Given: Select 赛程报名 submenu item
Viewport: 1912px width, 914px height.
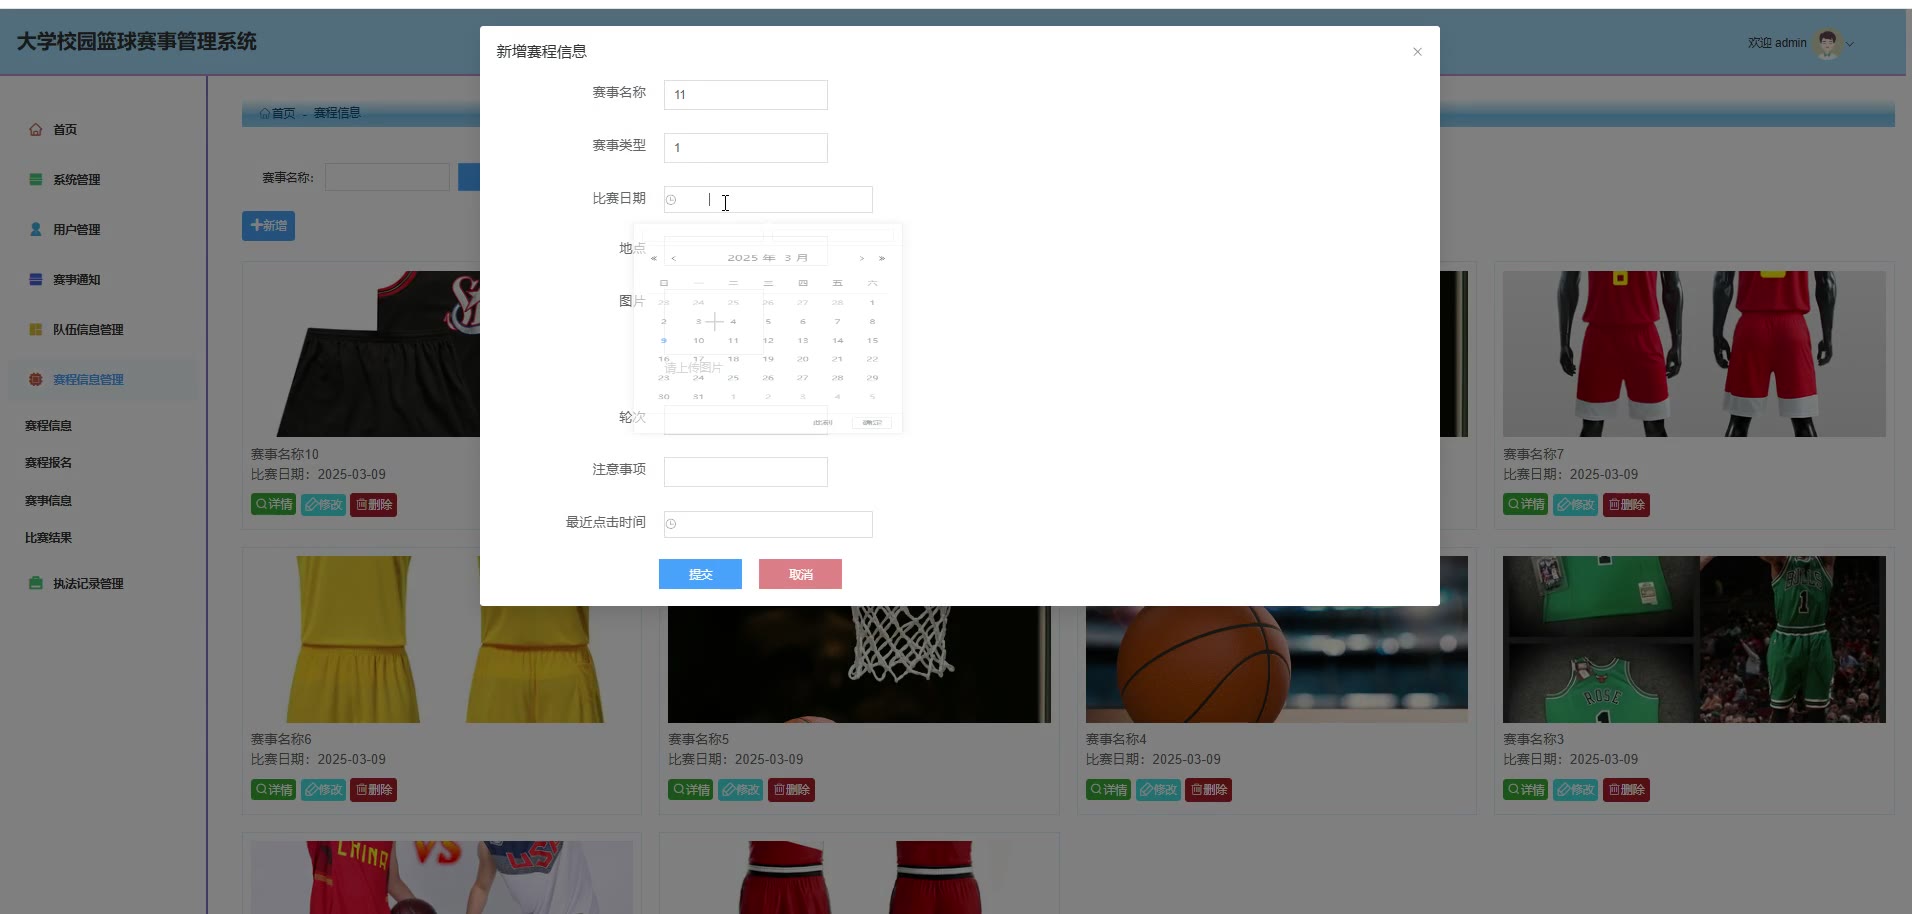Looking at the screenshot, I should 48,463.
